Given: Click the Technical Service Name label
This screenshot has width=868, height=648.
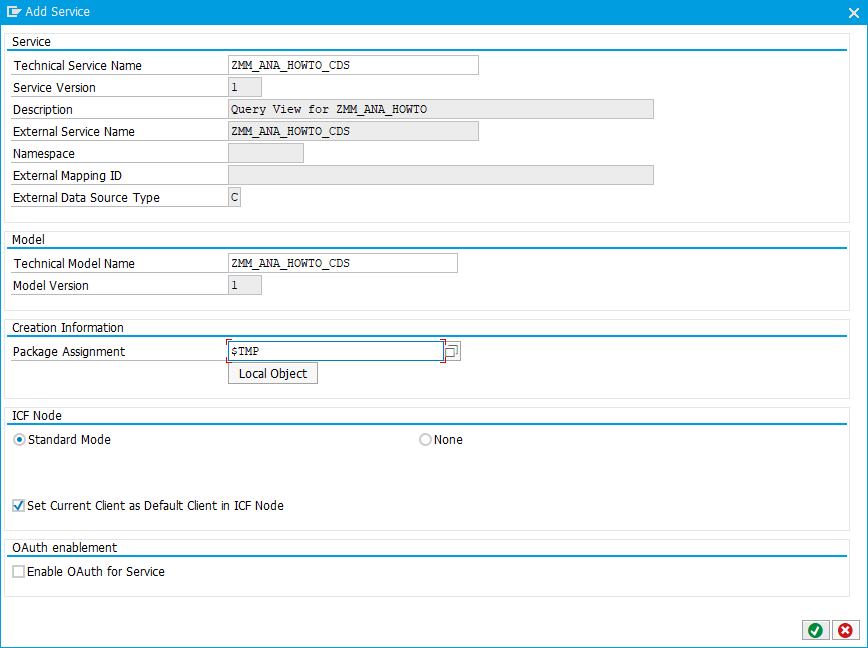Looking at the screenshot, I should [x=78, y=66].
